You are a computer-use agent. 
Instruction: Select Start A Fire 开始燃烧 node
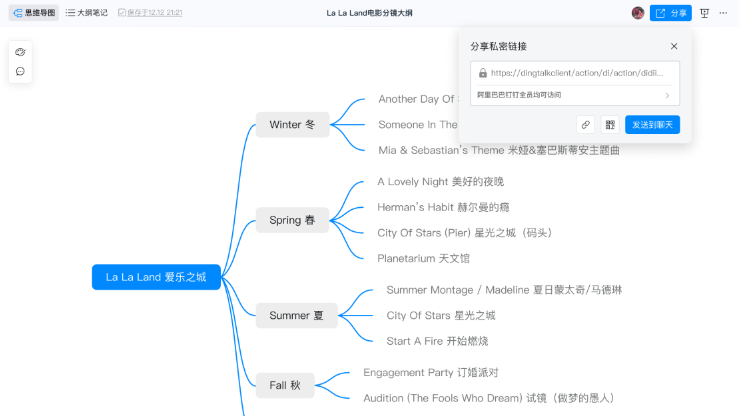(x=437, y=341)
